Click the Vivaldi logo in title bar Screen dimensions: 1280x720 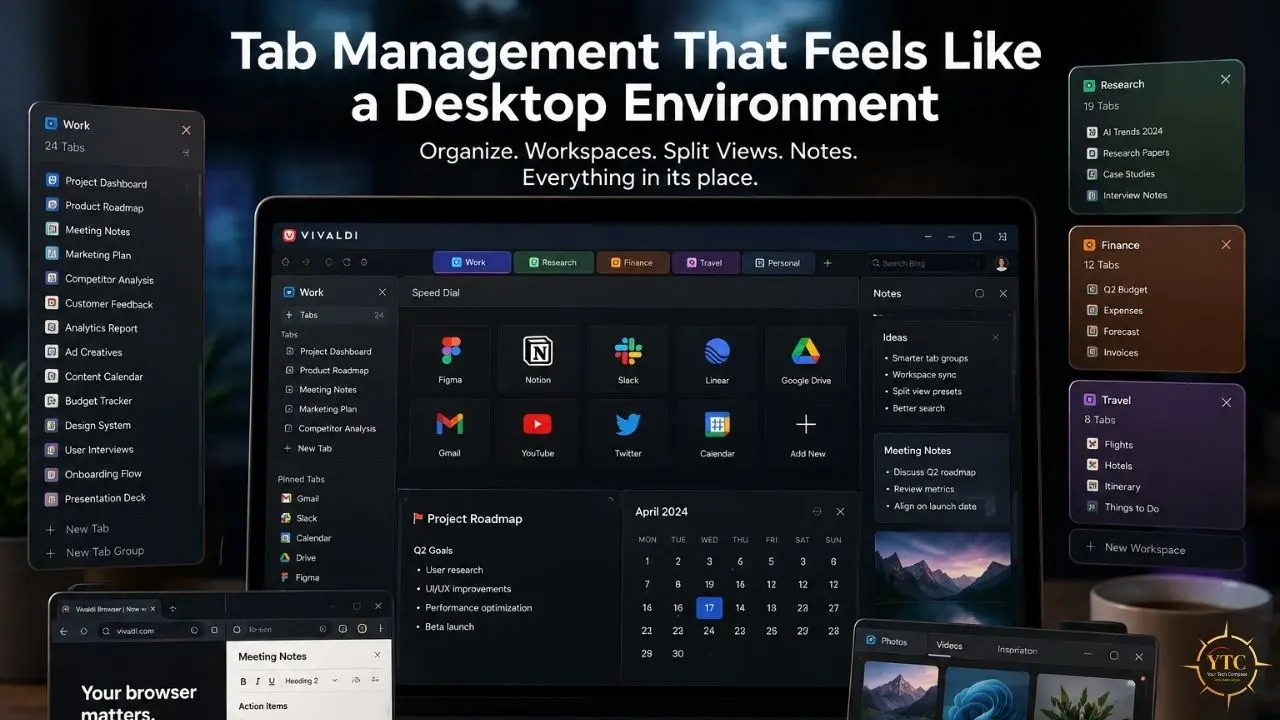(x=289, y=235)
